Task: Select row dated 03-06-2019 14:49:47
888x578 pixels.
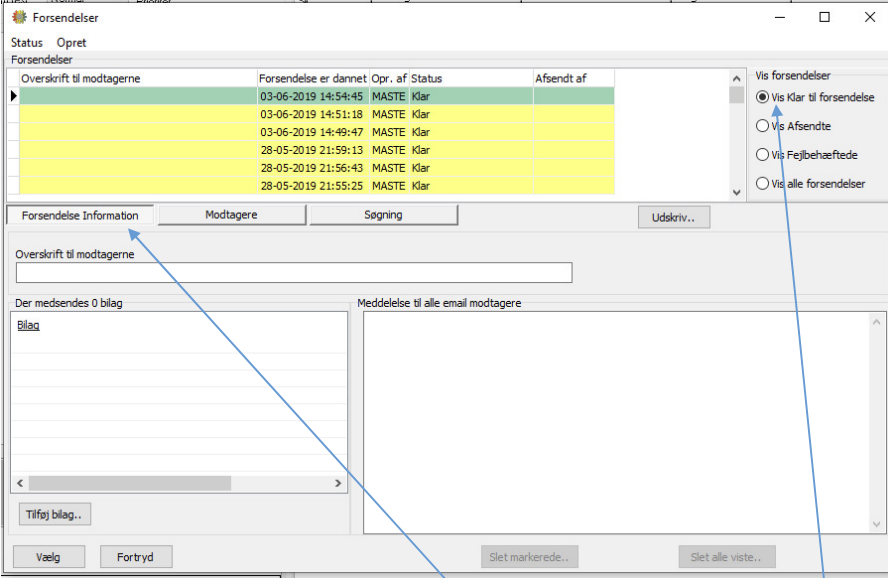Action: [317, 132]
